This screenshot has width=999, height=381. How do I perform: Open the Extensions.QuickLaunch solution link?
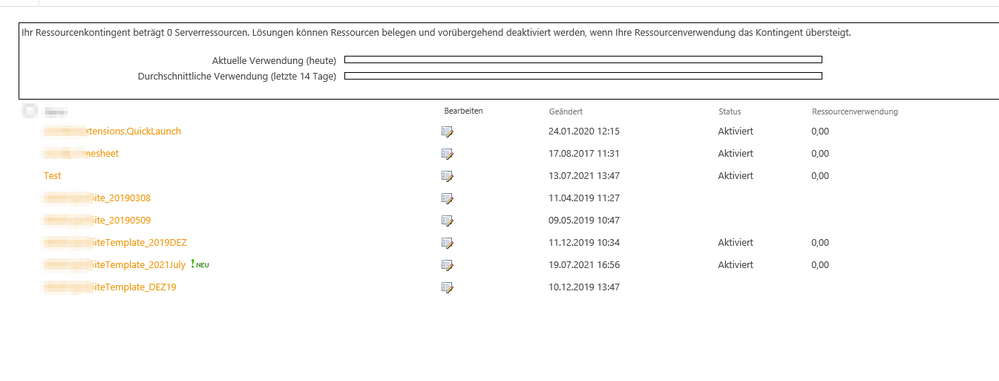click(113, 131)
